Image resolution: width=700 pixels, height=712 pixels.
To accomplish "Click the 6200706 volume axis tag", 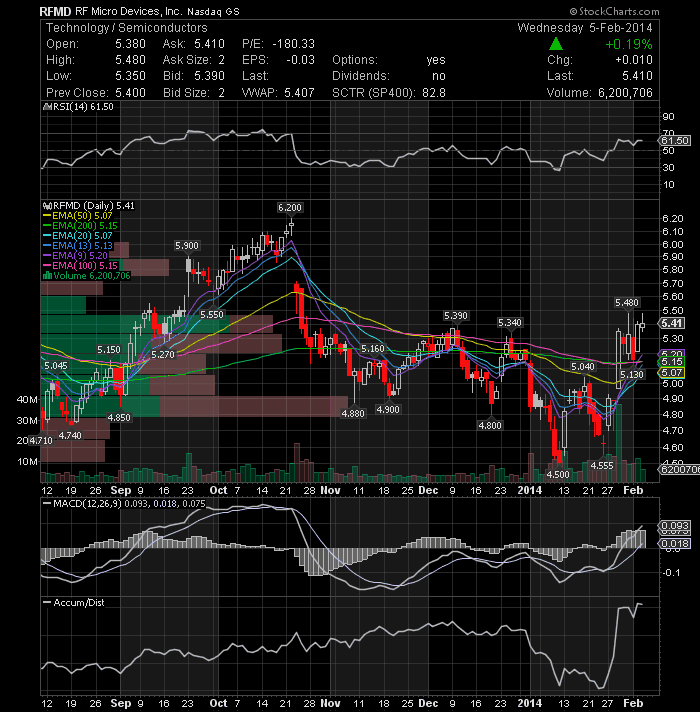I will (679, 470).
